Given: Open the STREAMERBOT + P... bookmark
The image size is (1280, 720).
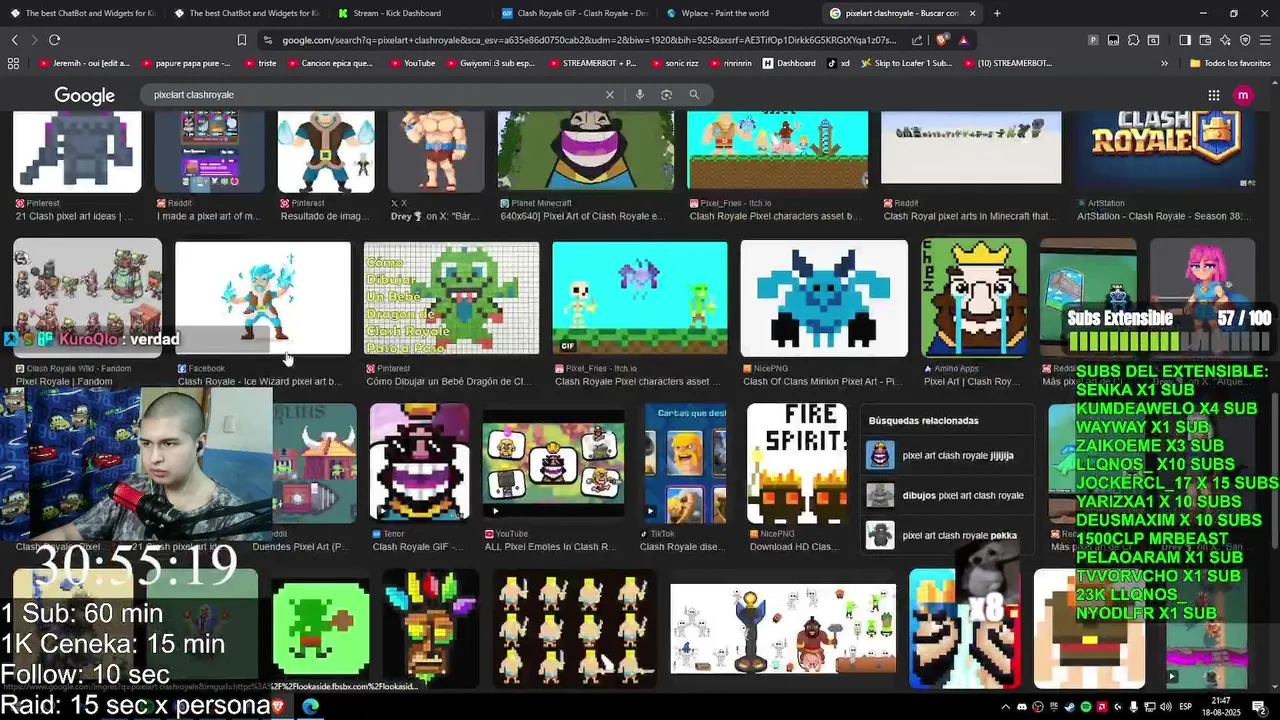Looking at the screenshot, I should [591, 63].
